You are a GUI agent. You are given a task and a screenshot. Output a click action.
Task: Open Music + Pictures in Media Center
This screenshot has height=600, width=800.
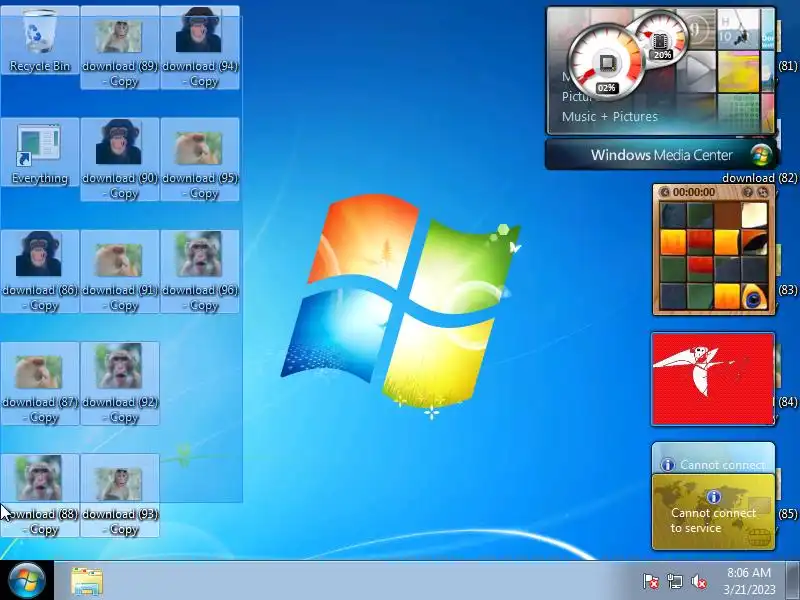click(609, 116)
